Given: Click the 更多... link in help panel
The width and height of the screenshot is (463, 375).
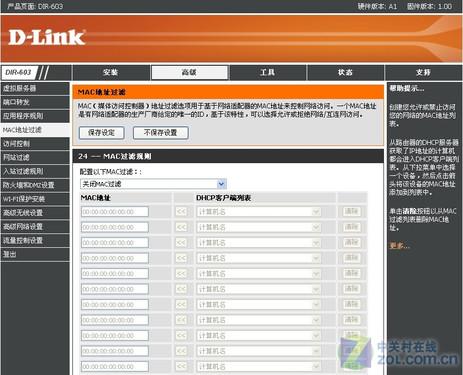Looking at the screenshot, I should click(x=399, y=246).
